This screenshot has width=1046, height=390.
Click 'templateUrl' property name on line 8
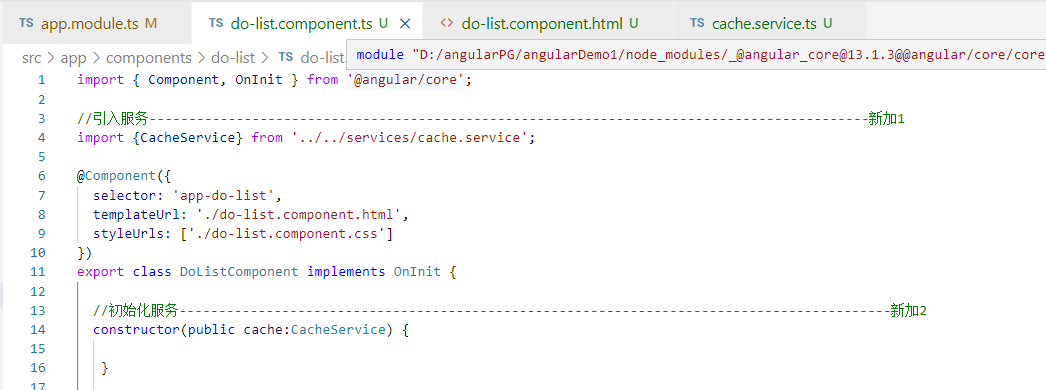point(137,215)
